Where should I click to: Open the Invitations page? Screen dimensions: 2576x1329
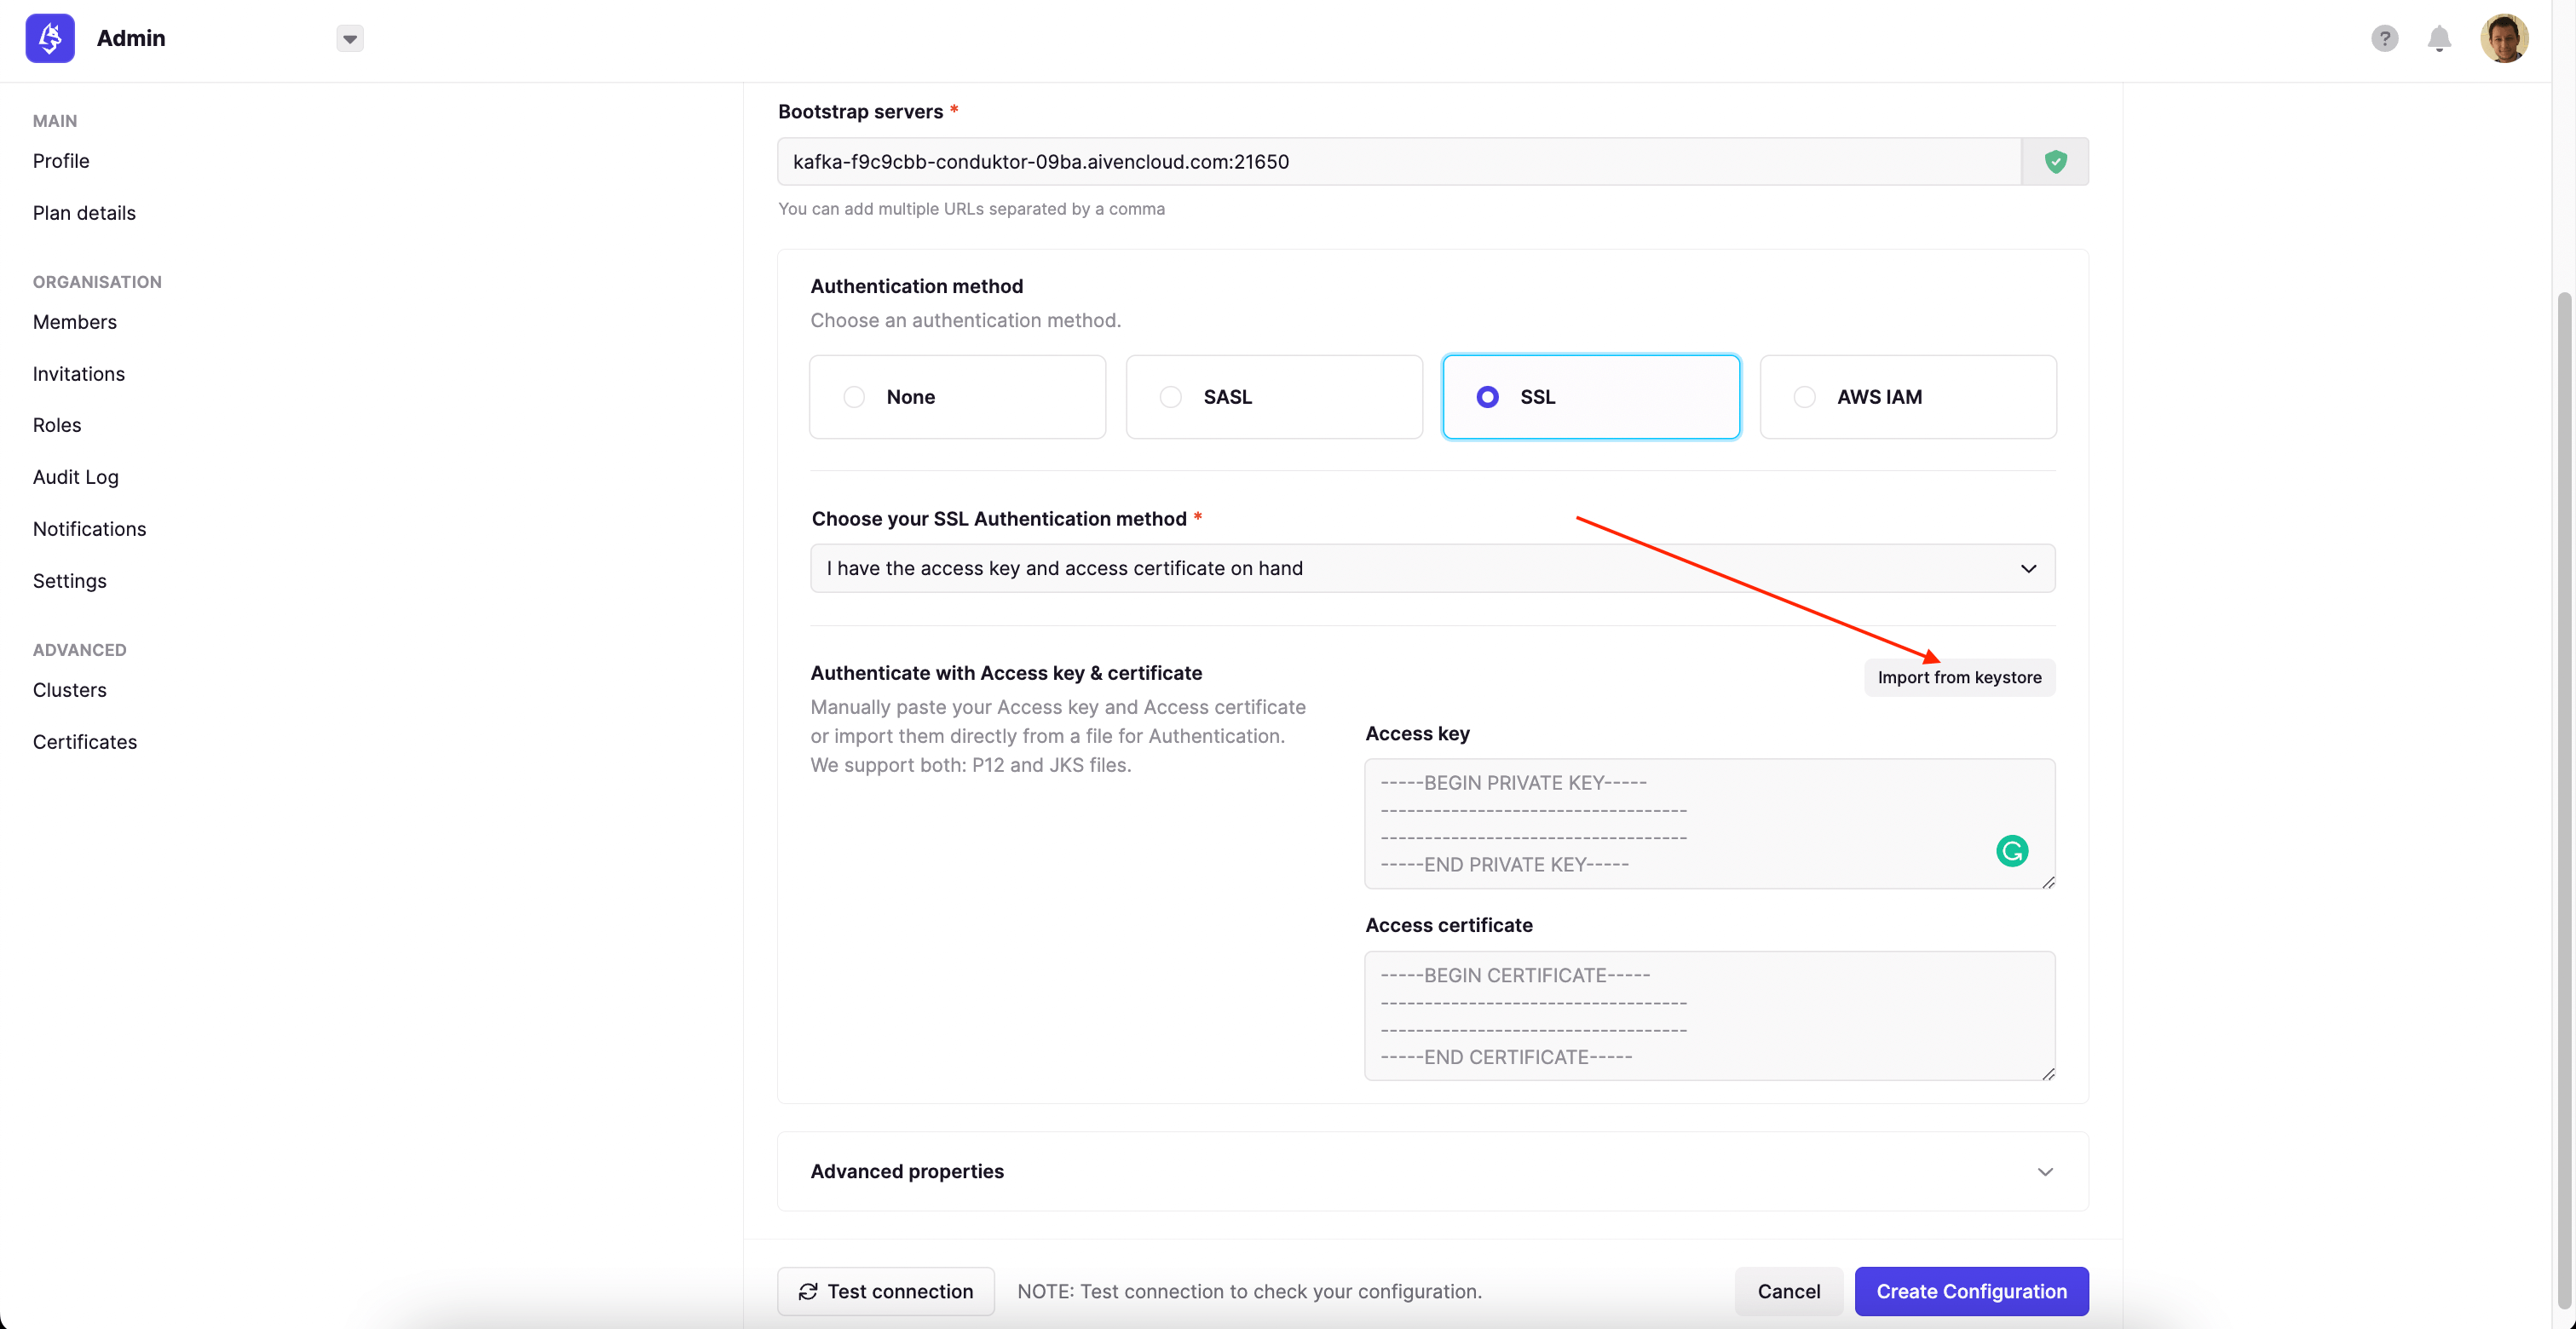[x=79, y=374]
